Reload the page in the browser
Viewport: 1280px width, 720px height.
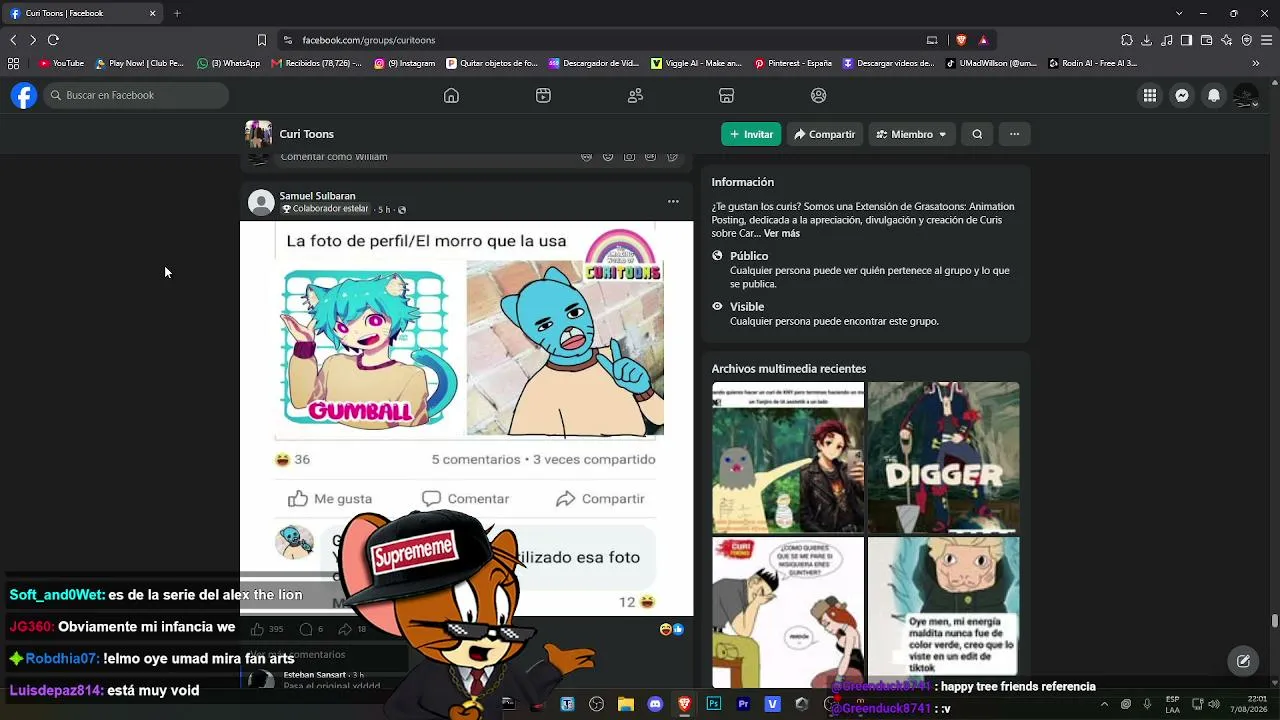tap(53, 40)
